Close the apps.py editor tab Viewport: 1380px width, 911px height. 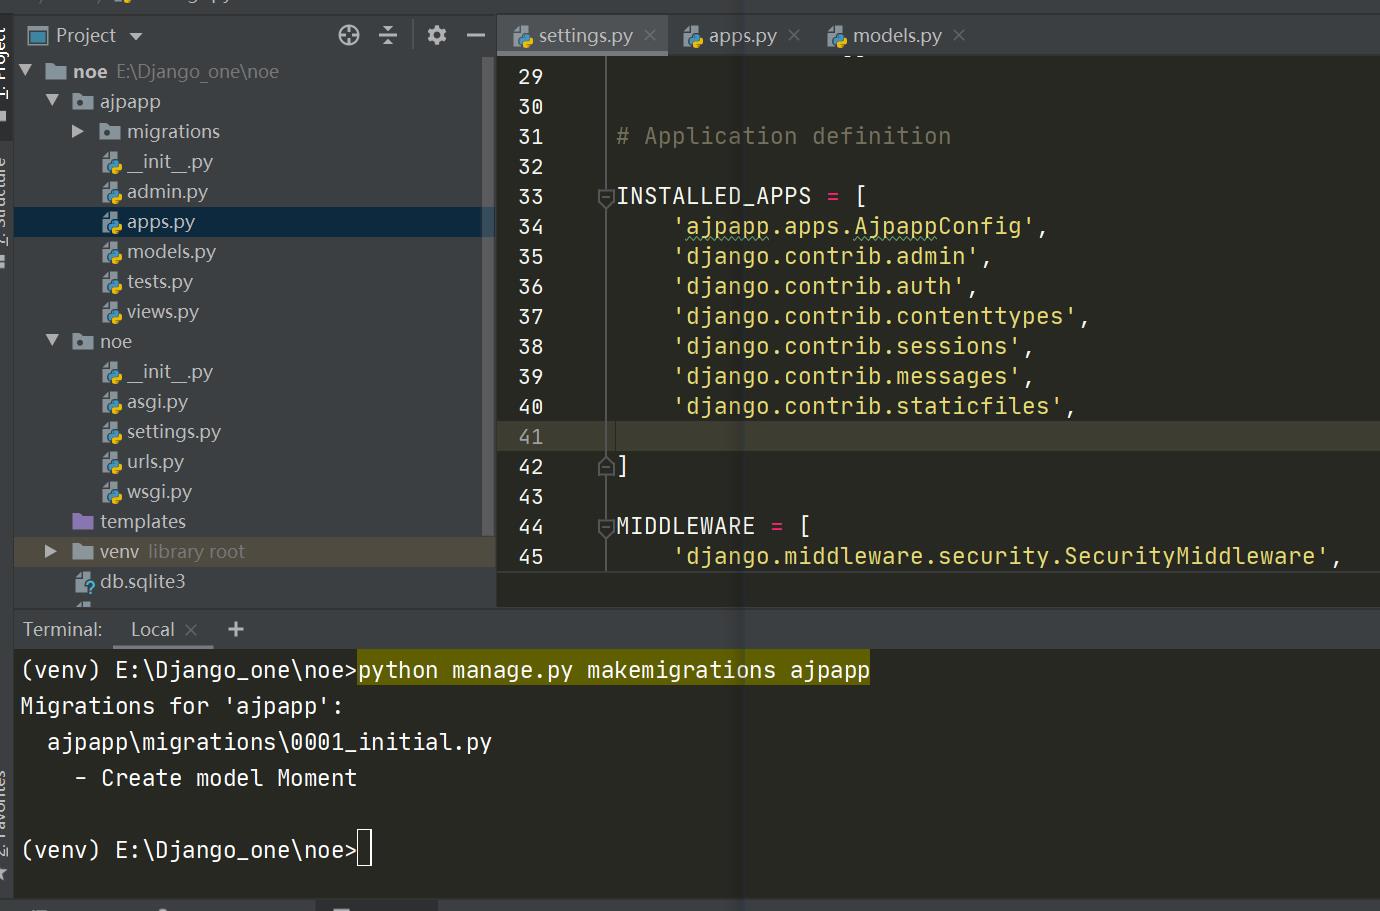[794, 35]
